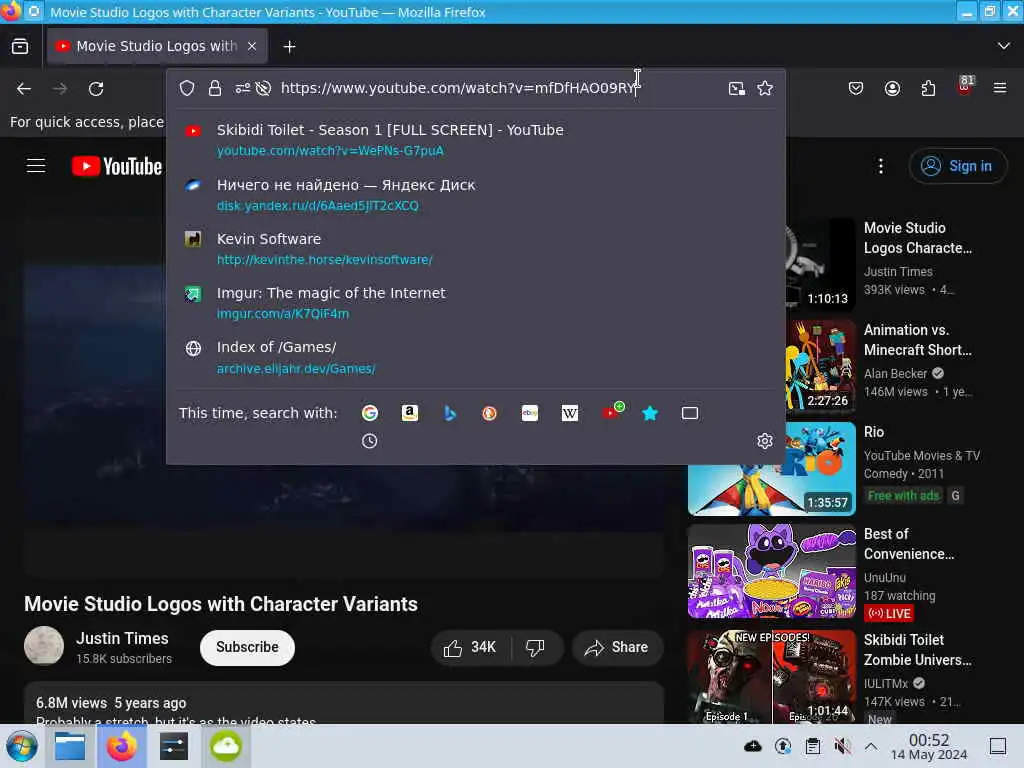This screenshot has height=768, width=1024.
Task: Select the Index of /Games/ suggestion
Action: 475,357
